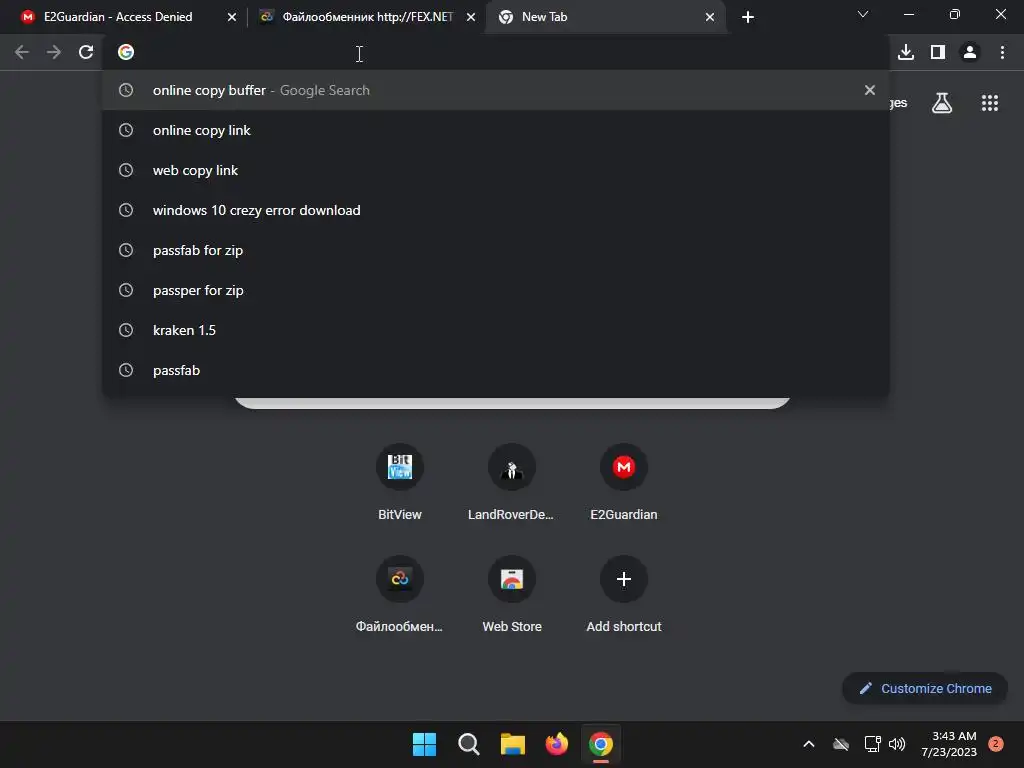Select suggestion 'web copy link'
Image resolution: width=1024 pixels, height=768 pixels.
tap(496, 170)
